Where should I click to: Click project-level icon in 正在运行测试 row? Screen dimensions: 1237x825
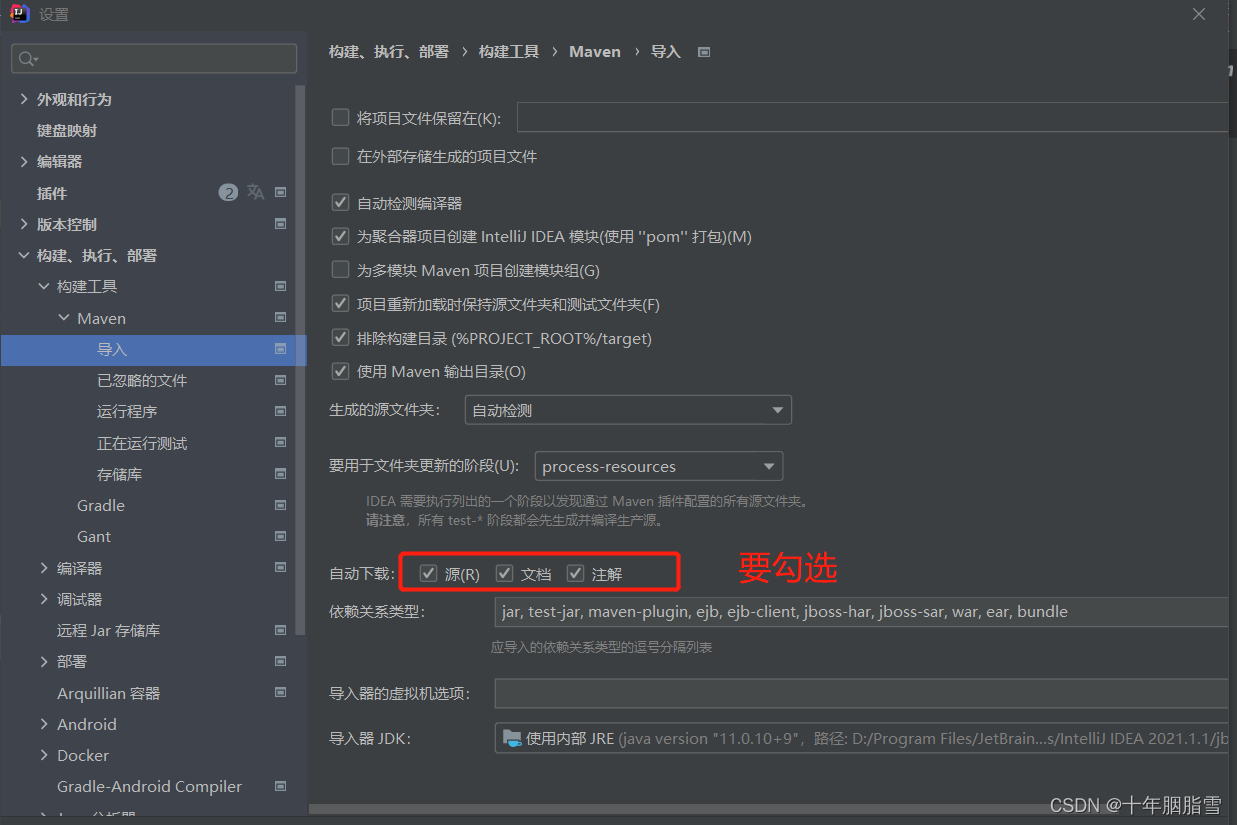[281, 443]
